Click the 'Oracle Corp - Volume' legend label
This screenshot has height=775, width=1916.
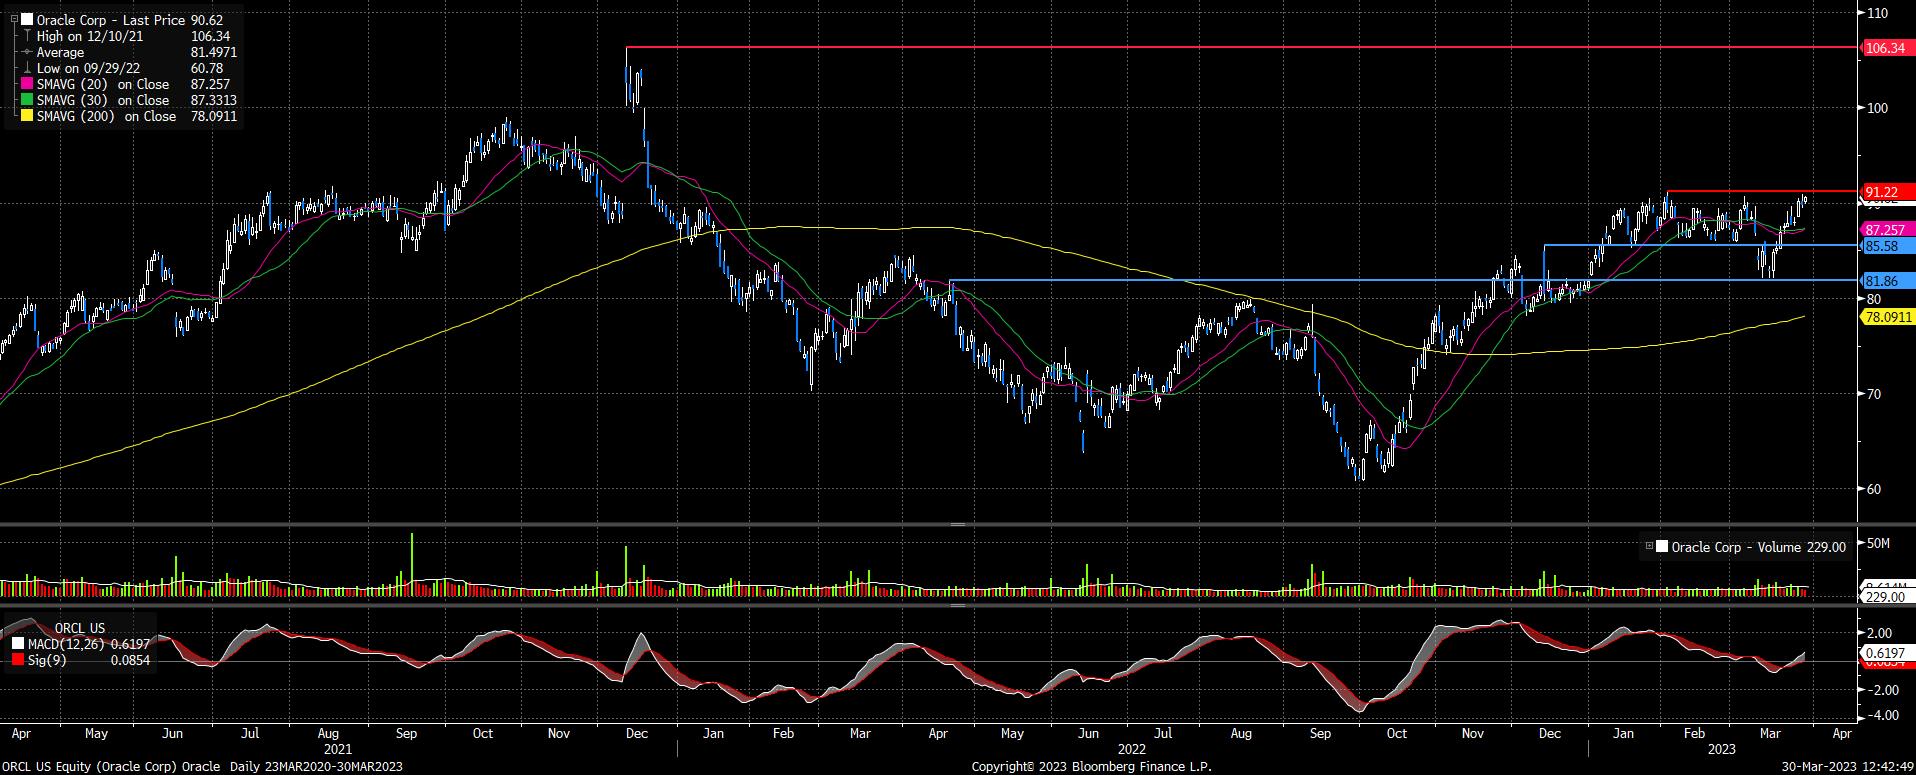[x=1735, y=547]
